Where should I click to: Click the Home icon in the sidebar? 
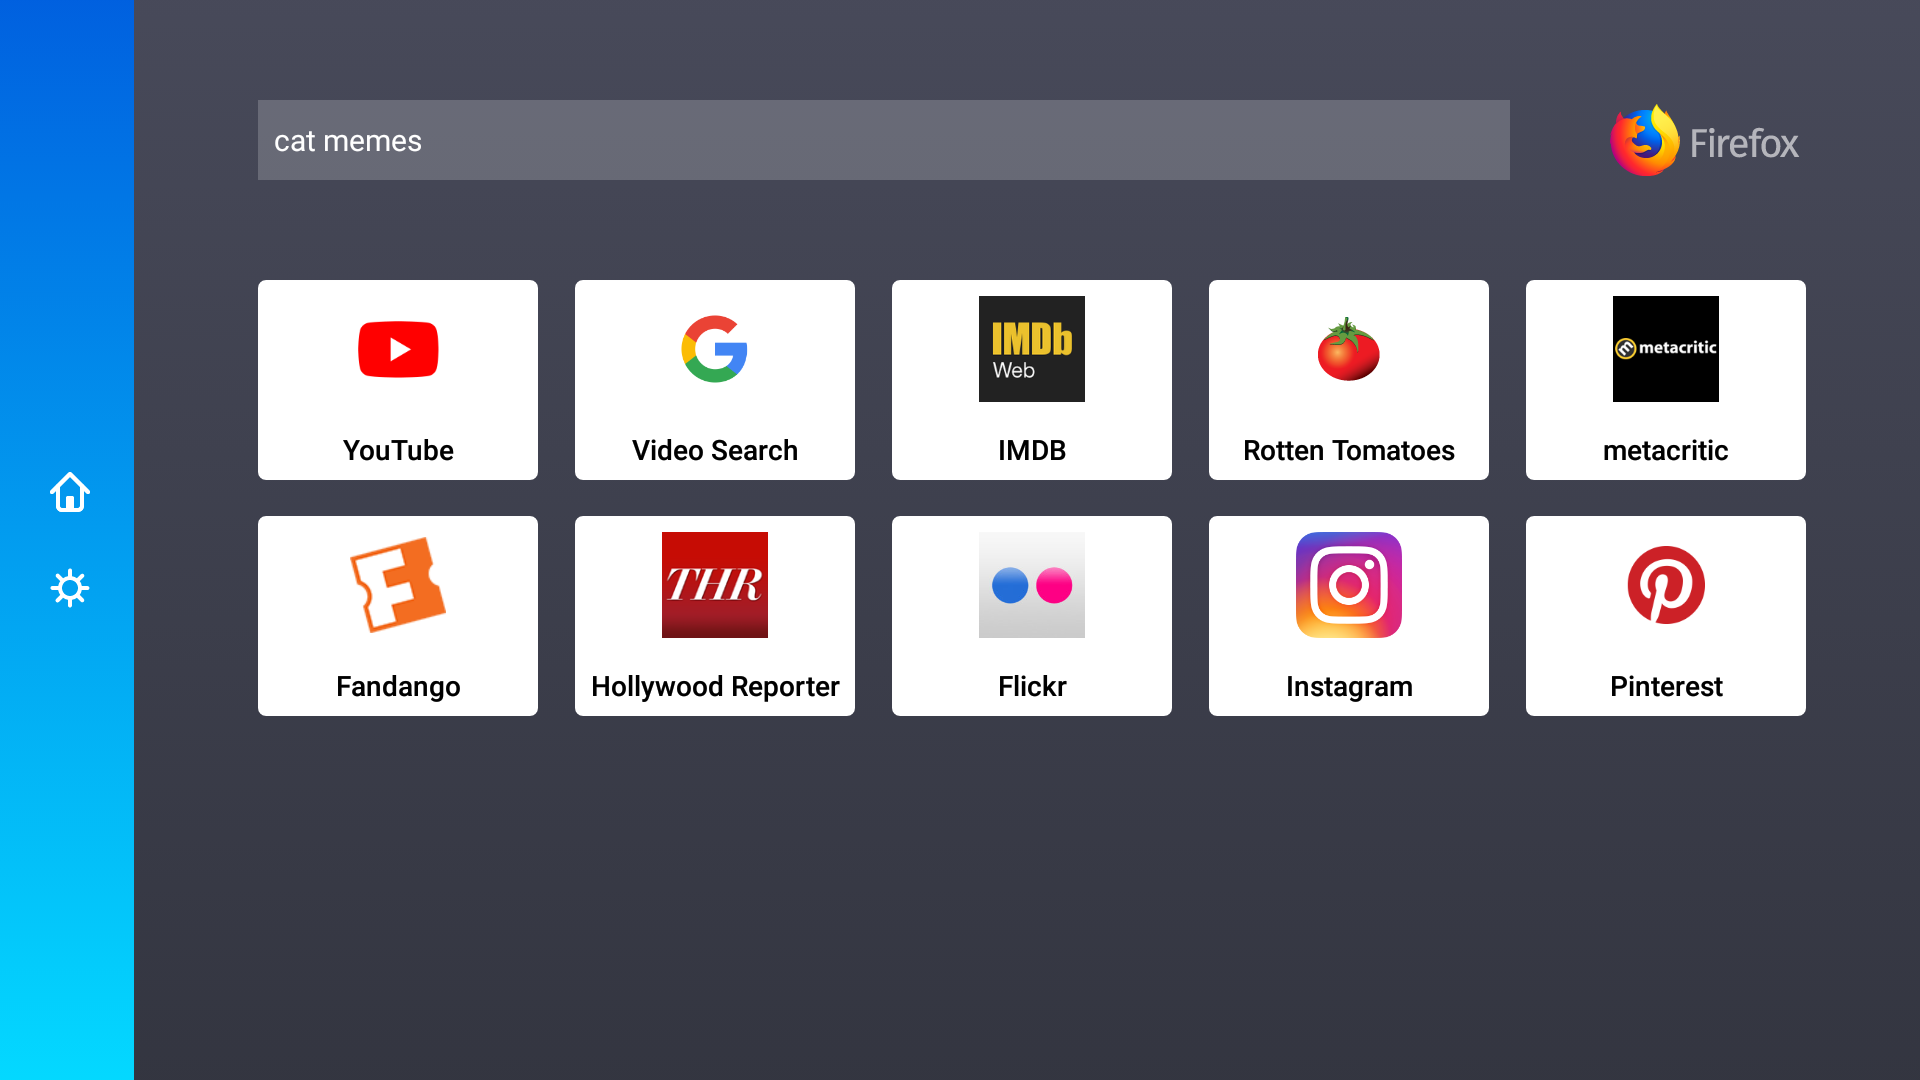(69, 492)
